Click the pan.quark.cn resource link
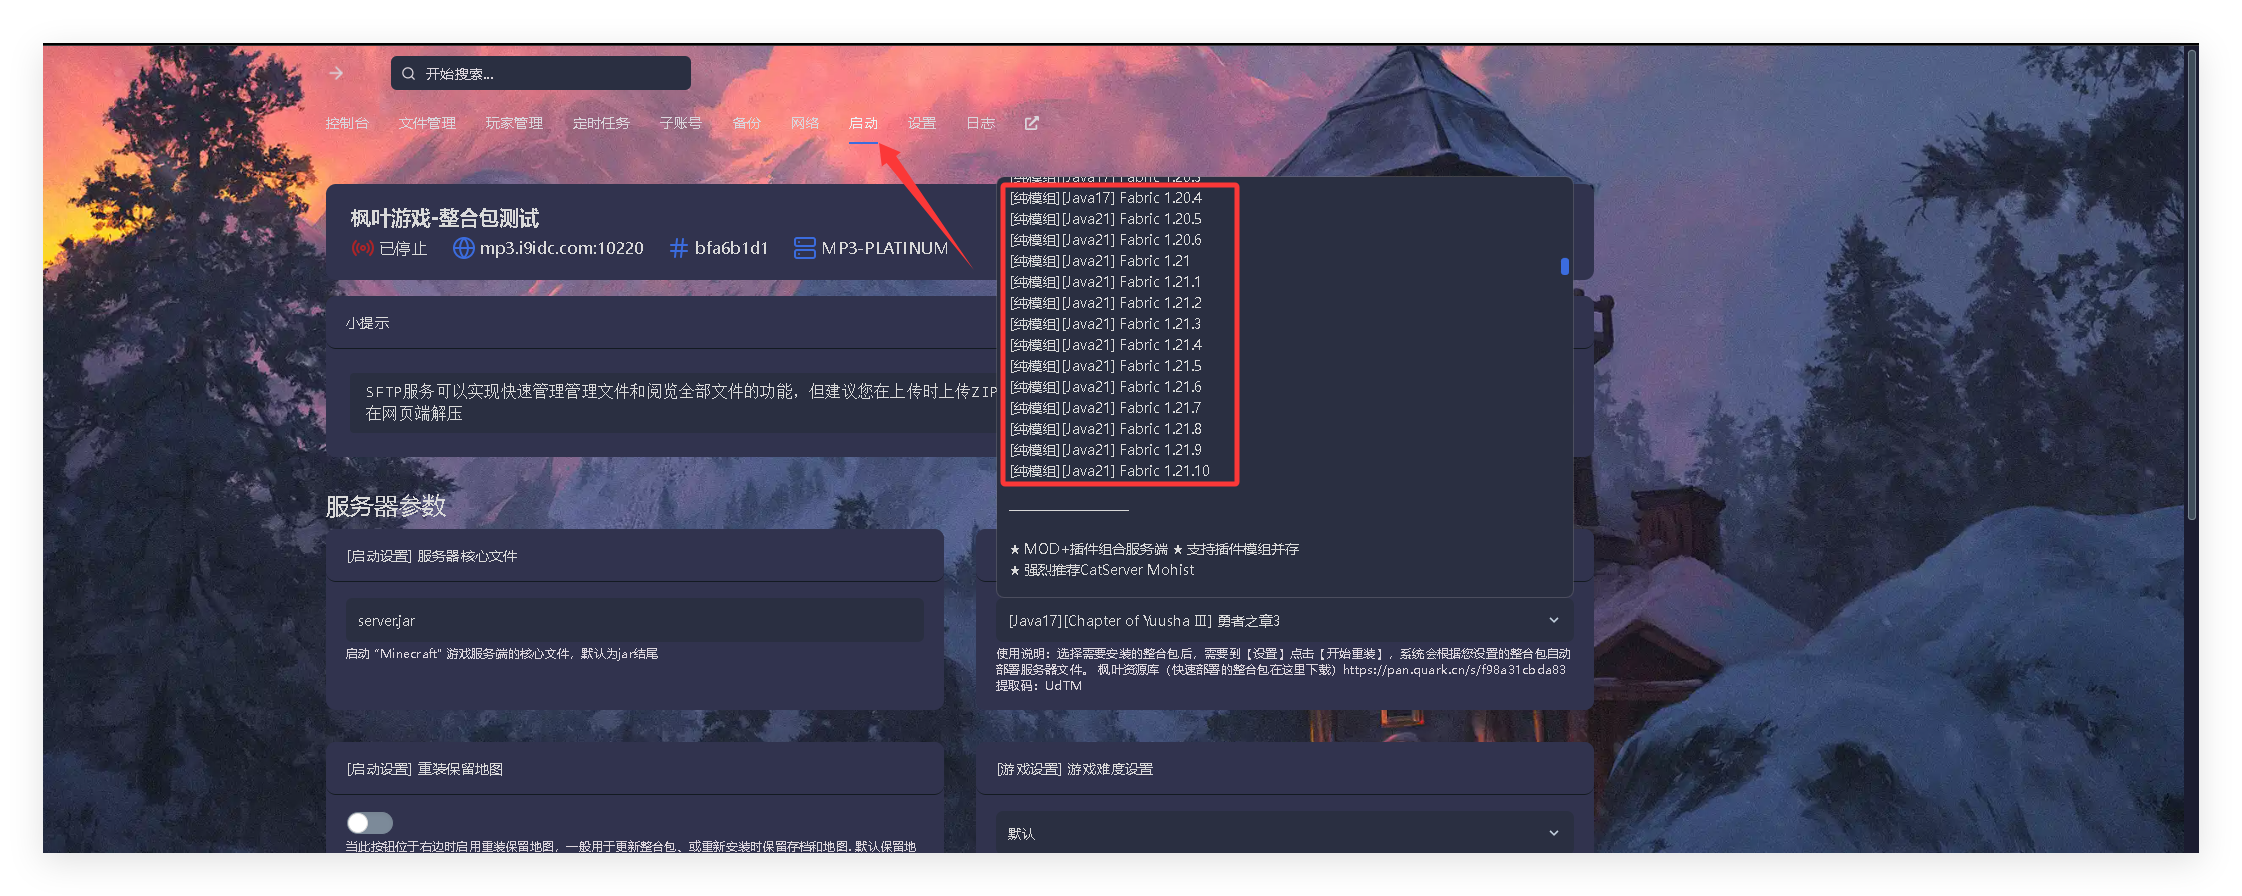Viewport: 2242px width, 896px height. coord(1453,670)
